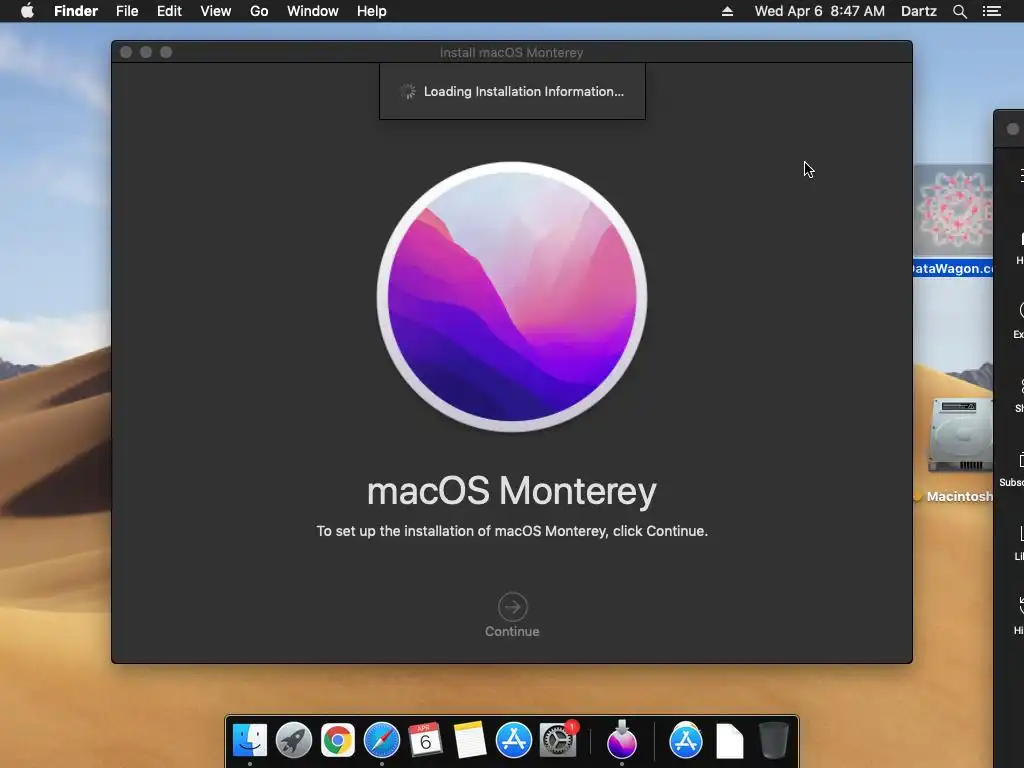The width and height of the screenshot is (1024, 768).
Task: Click Install macOS Monterey Dock icon
Action: [621, 740]
